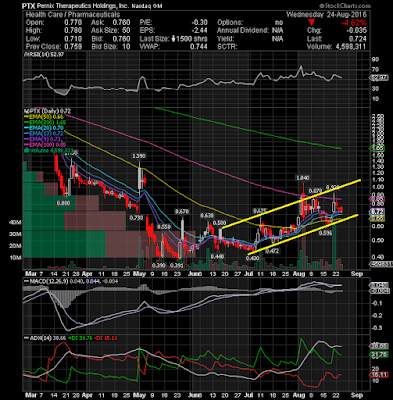Click the cyan EMA(20) legend entry
Screen dimensions: 393x400
coord(43,128)
